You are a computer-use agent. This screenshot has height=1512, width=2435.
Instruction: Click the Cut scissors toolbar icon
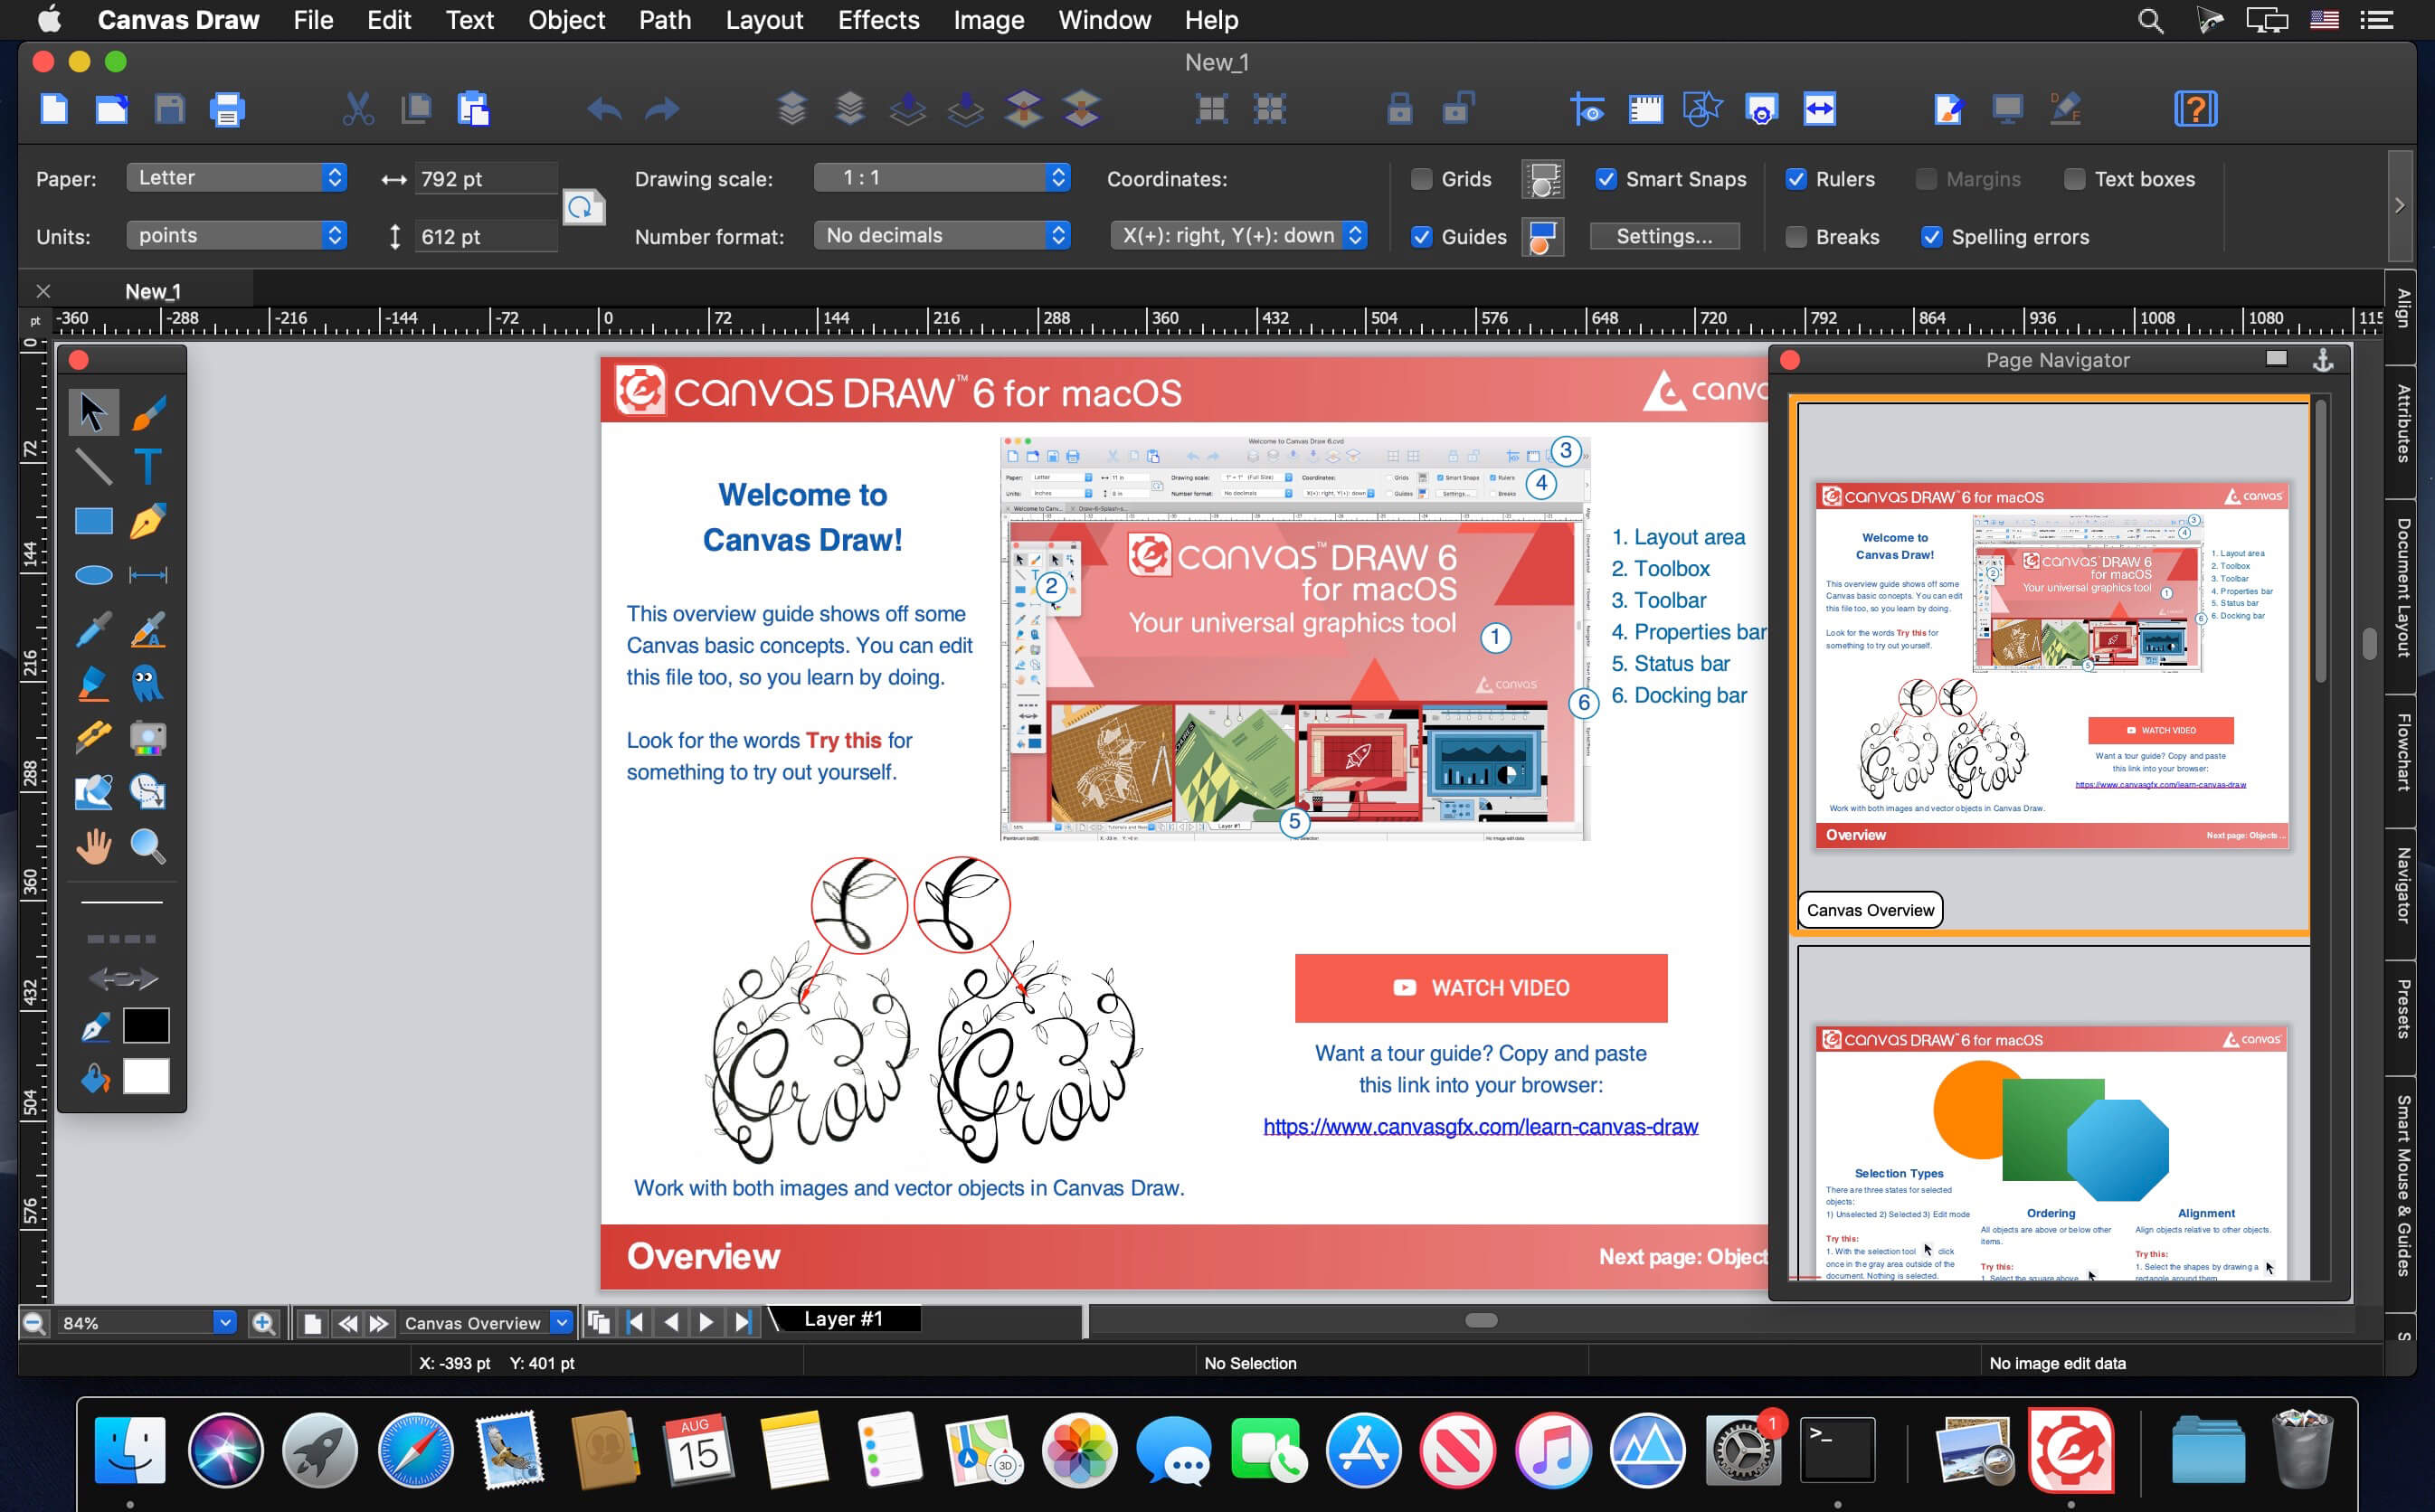coord(357,109)
